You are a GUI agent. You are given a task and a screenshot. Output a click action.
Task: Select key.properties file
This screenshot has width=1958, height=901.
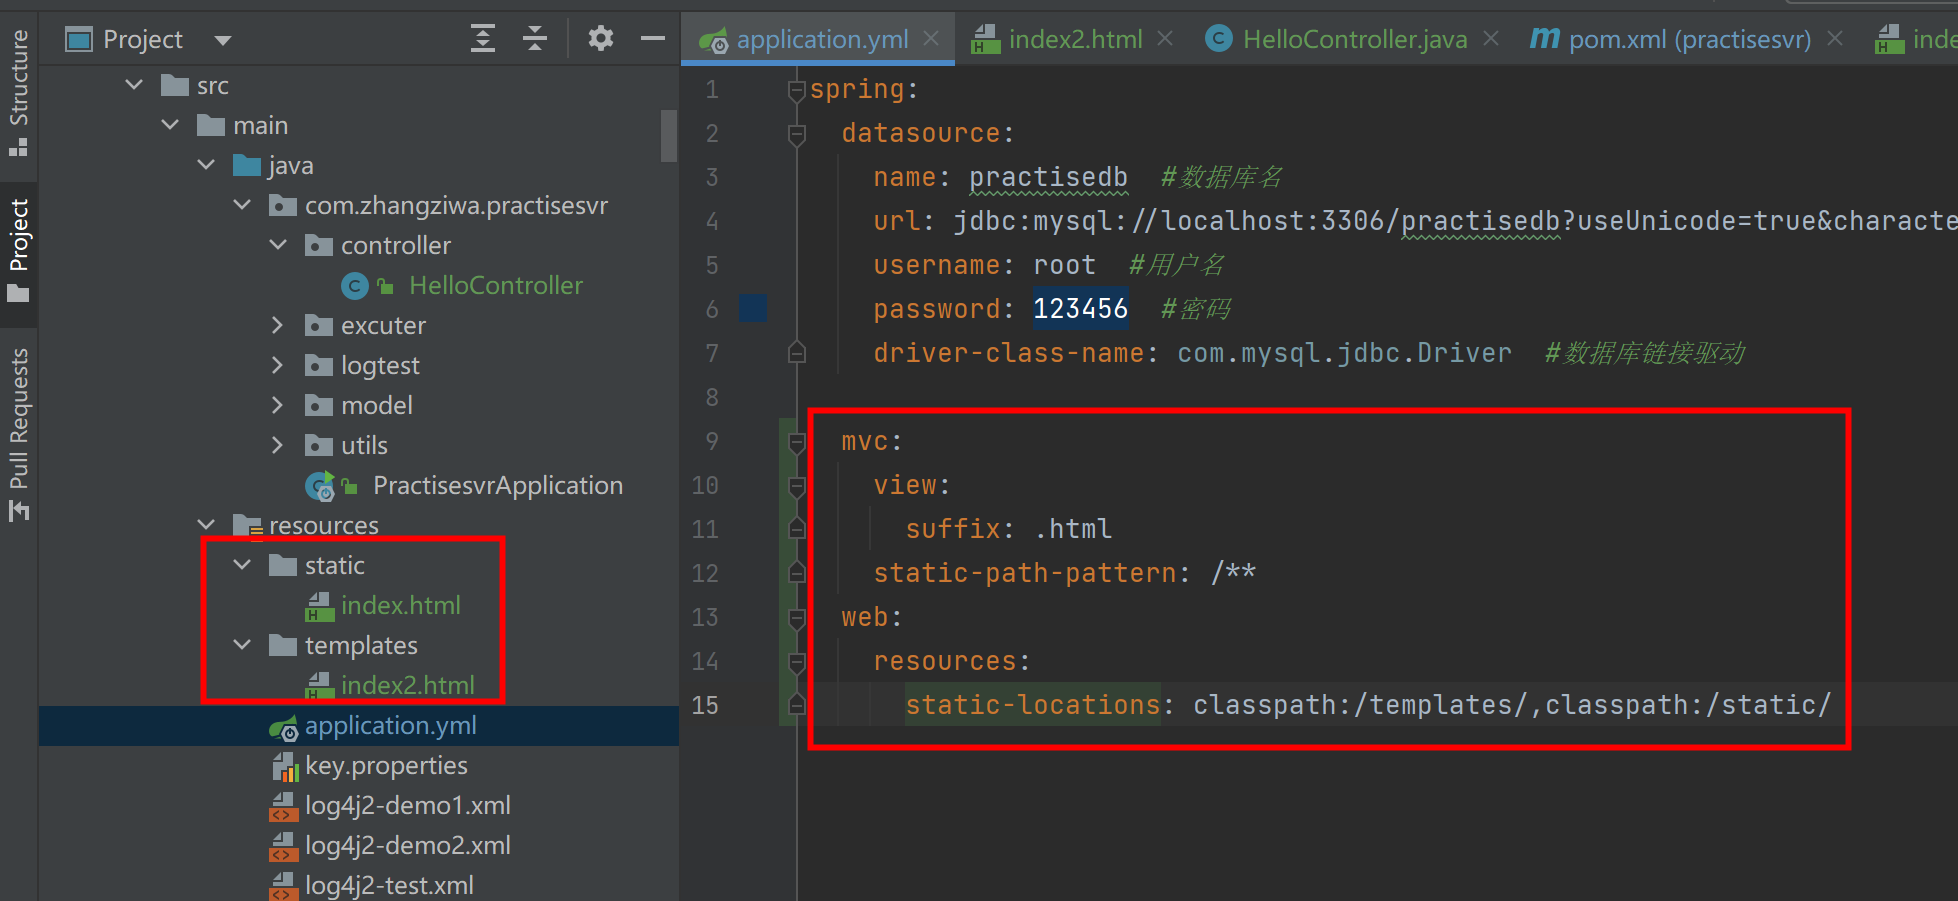[386, 765]
